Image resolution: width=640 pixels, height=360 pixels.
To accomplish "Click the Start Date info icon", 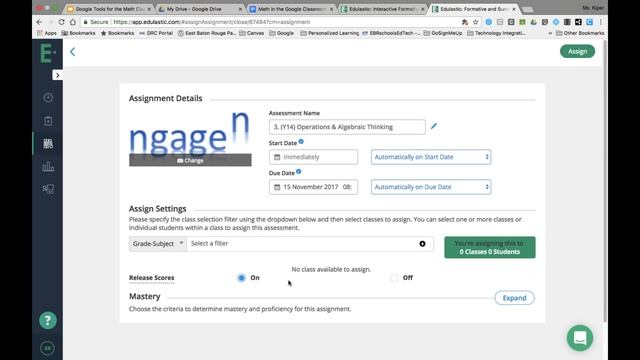I will [x=301, y=142].
